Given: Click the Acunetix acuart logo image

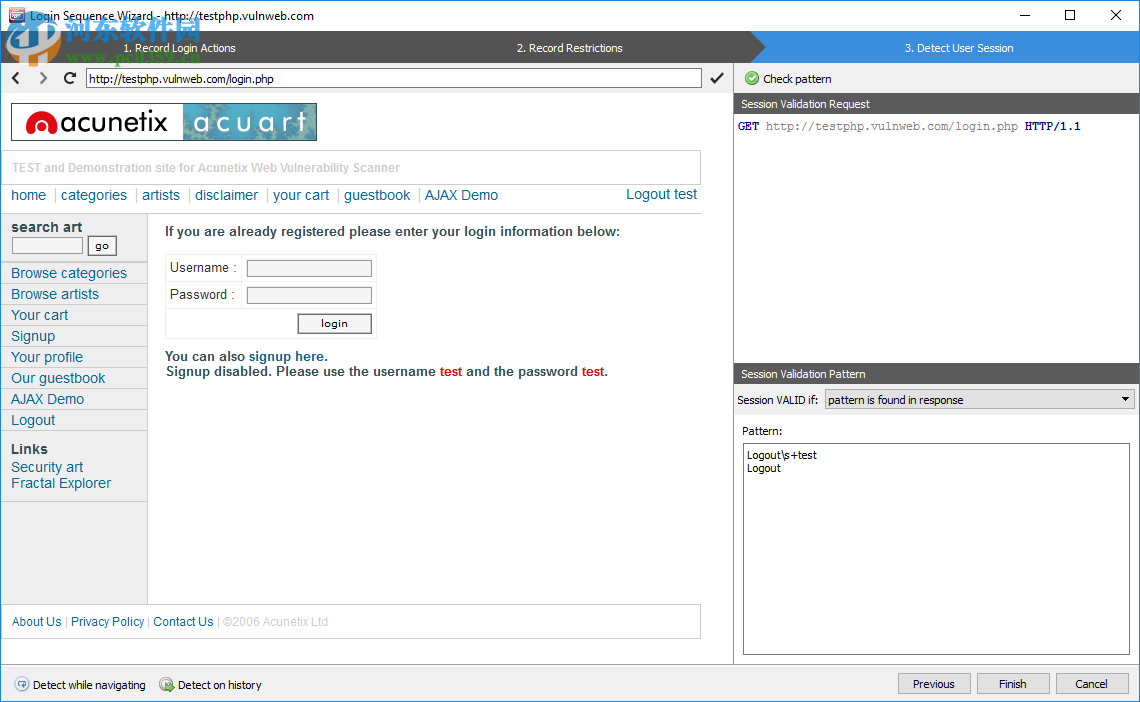Looking at the screenshot, I should (x=164, y=122).
